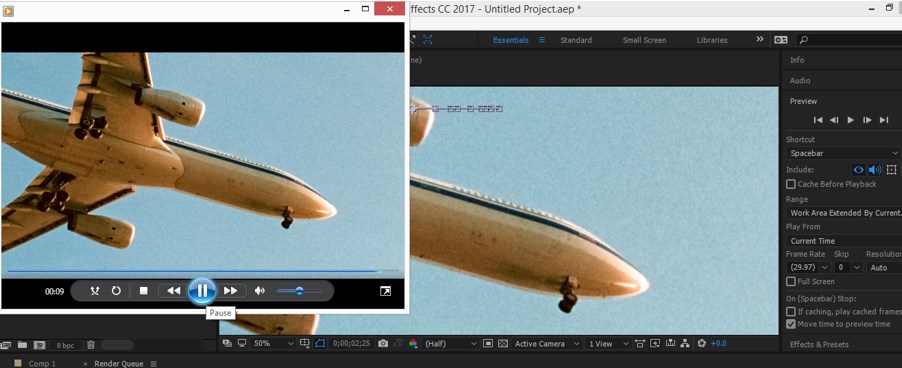Show channel and color management settings
Viewport: 902px width, 368px height.
(x=413, y=343)
